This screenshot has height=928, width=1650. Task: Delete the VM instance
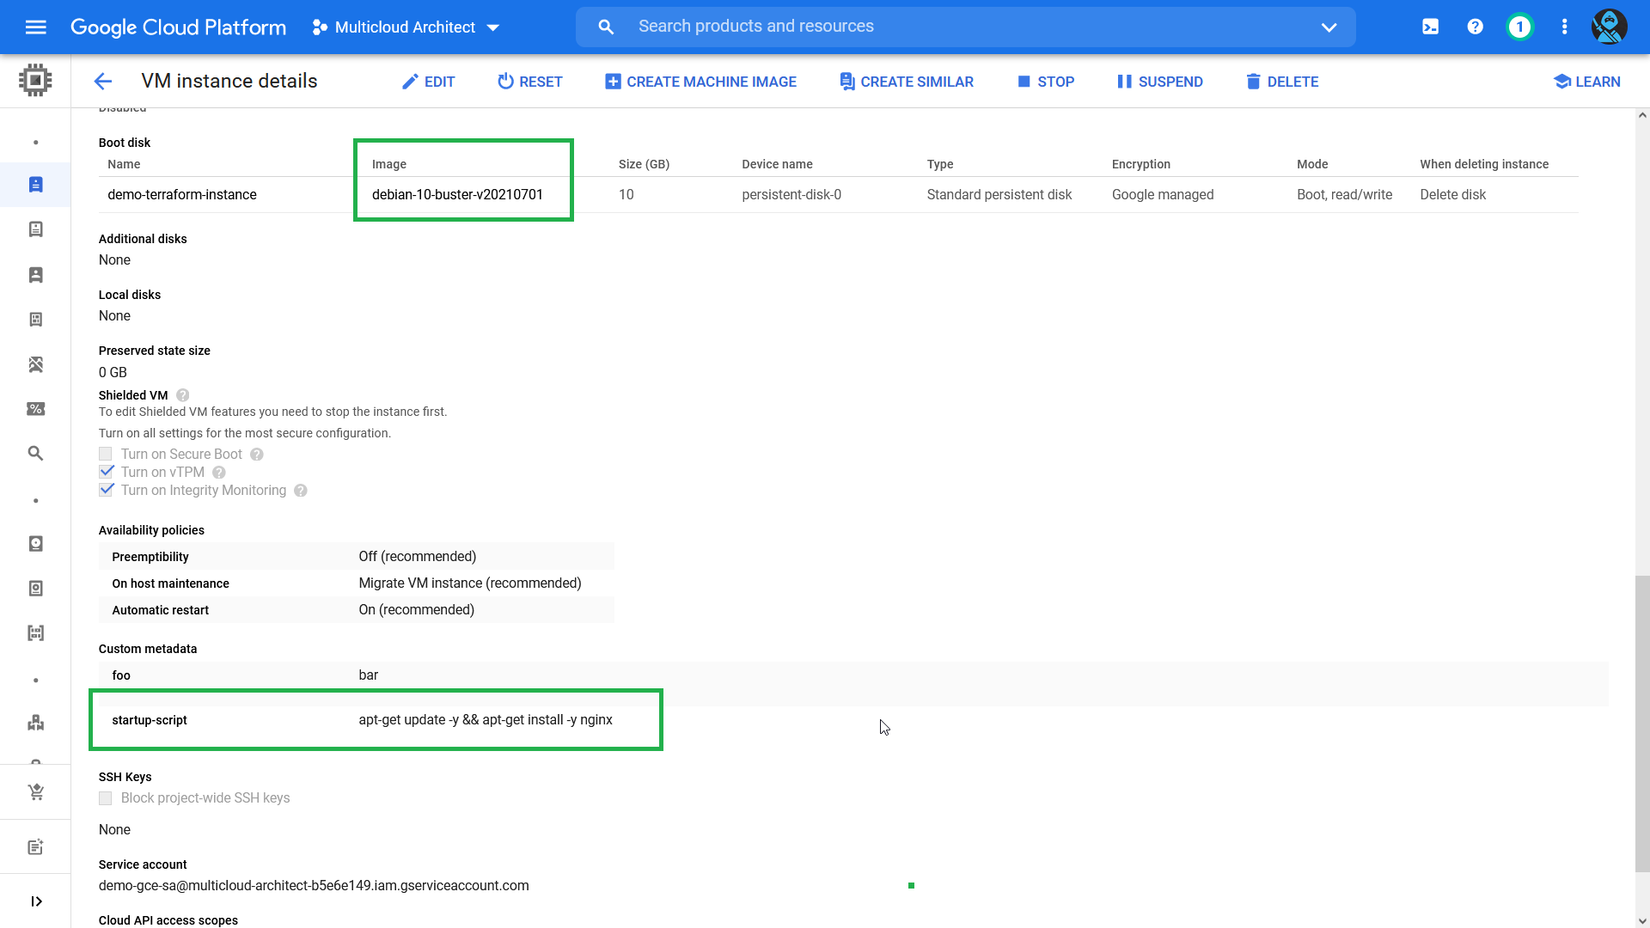[1282, 82]
